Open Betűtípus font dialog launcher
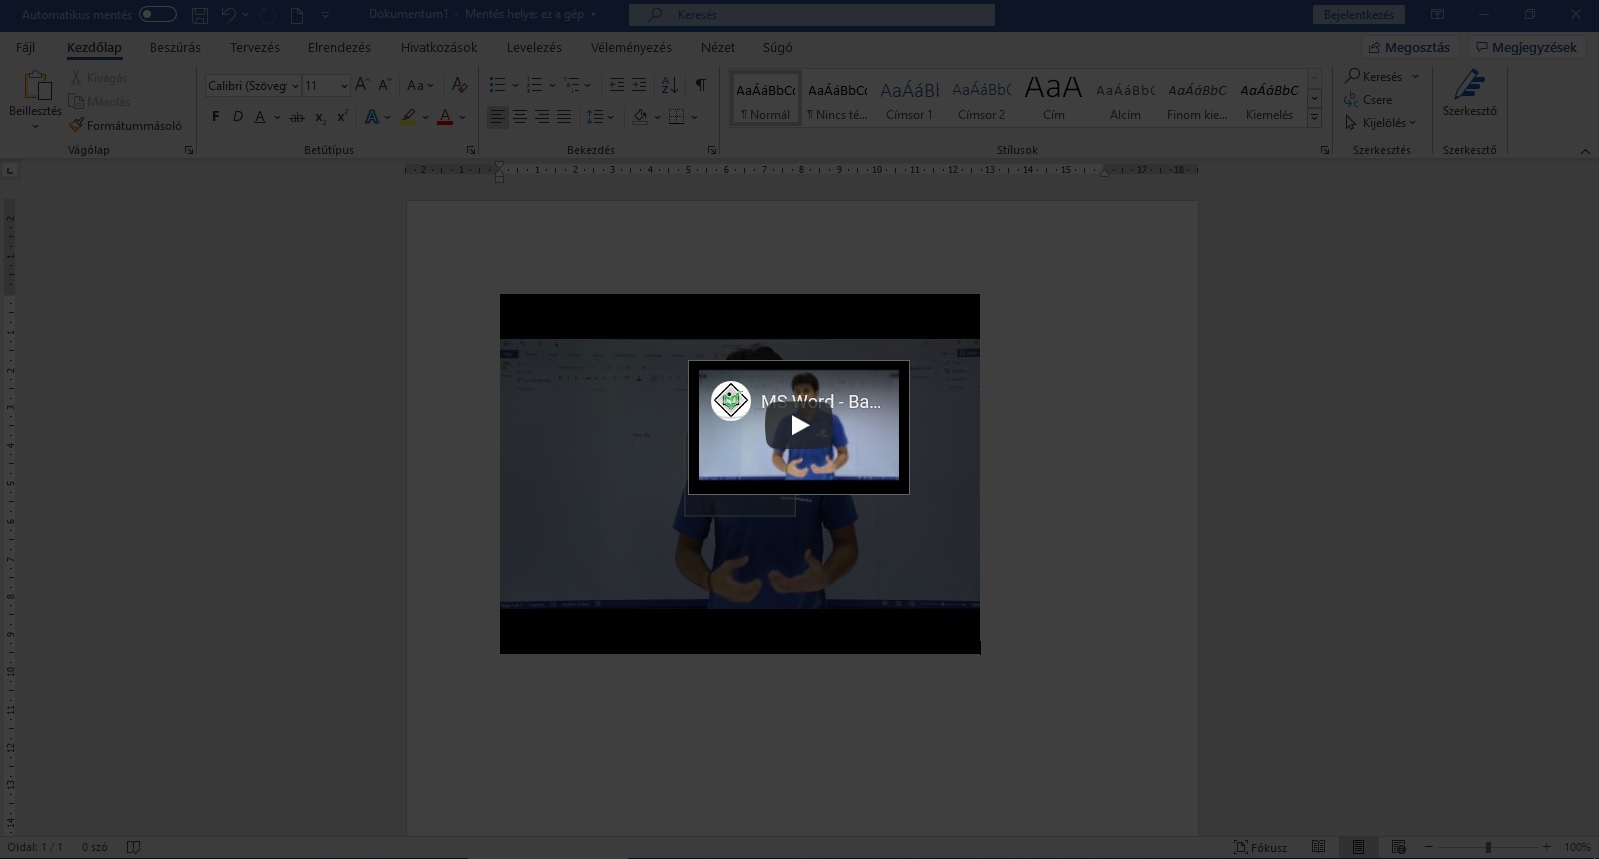Image resolution: width=1599 pixels, height=859 pixels. tap(471, 150)
